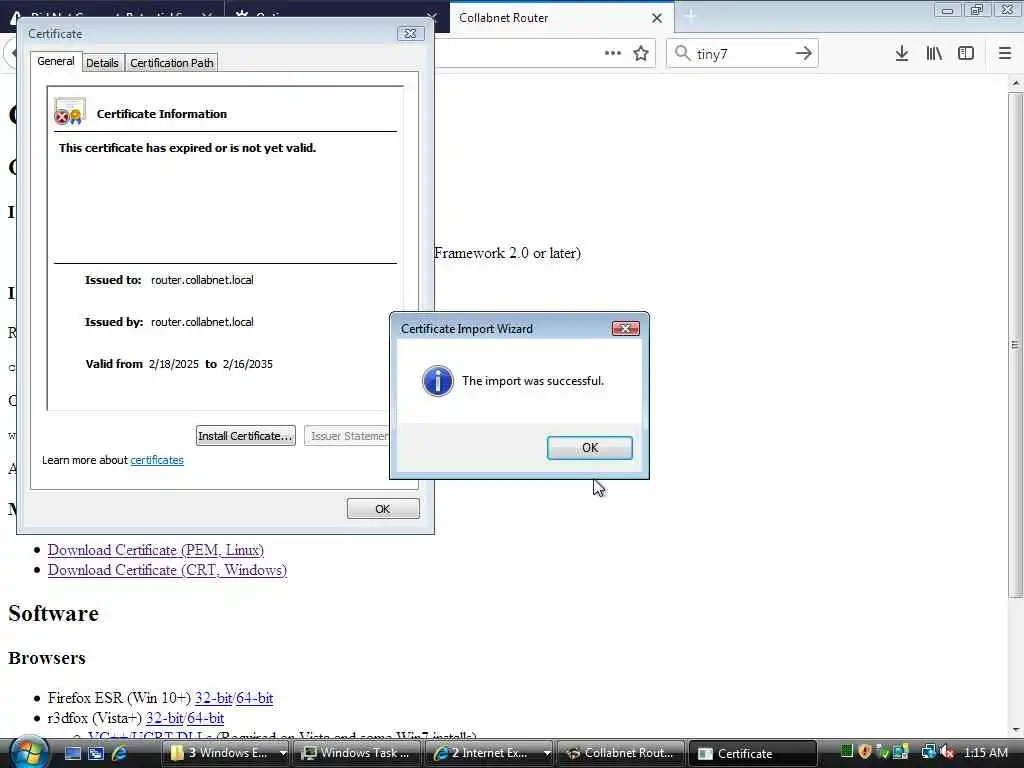The width and height of the screenshot is (1024, 768).
Task: Click the Browsers subheading
Action: [47, 658]
